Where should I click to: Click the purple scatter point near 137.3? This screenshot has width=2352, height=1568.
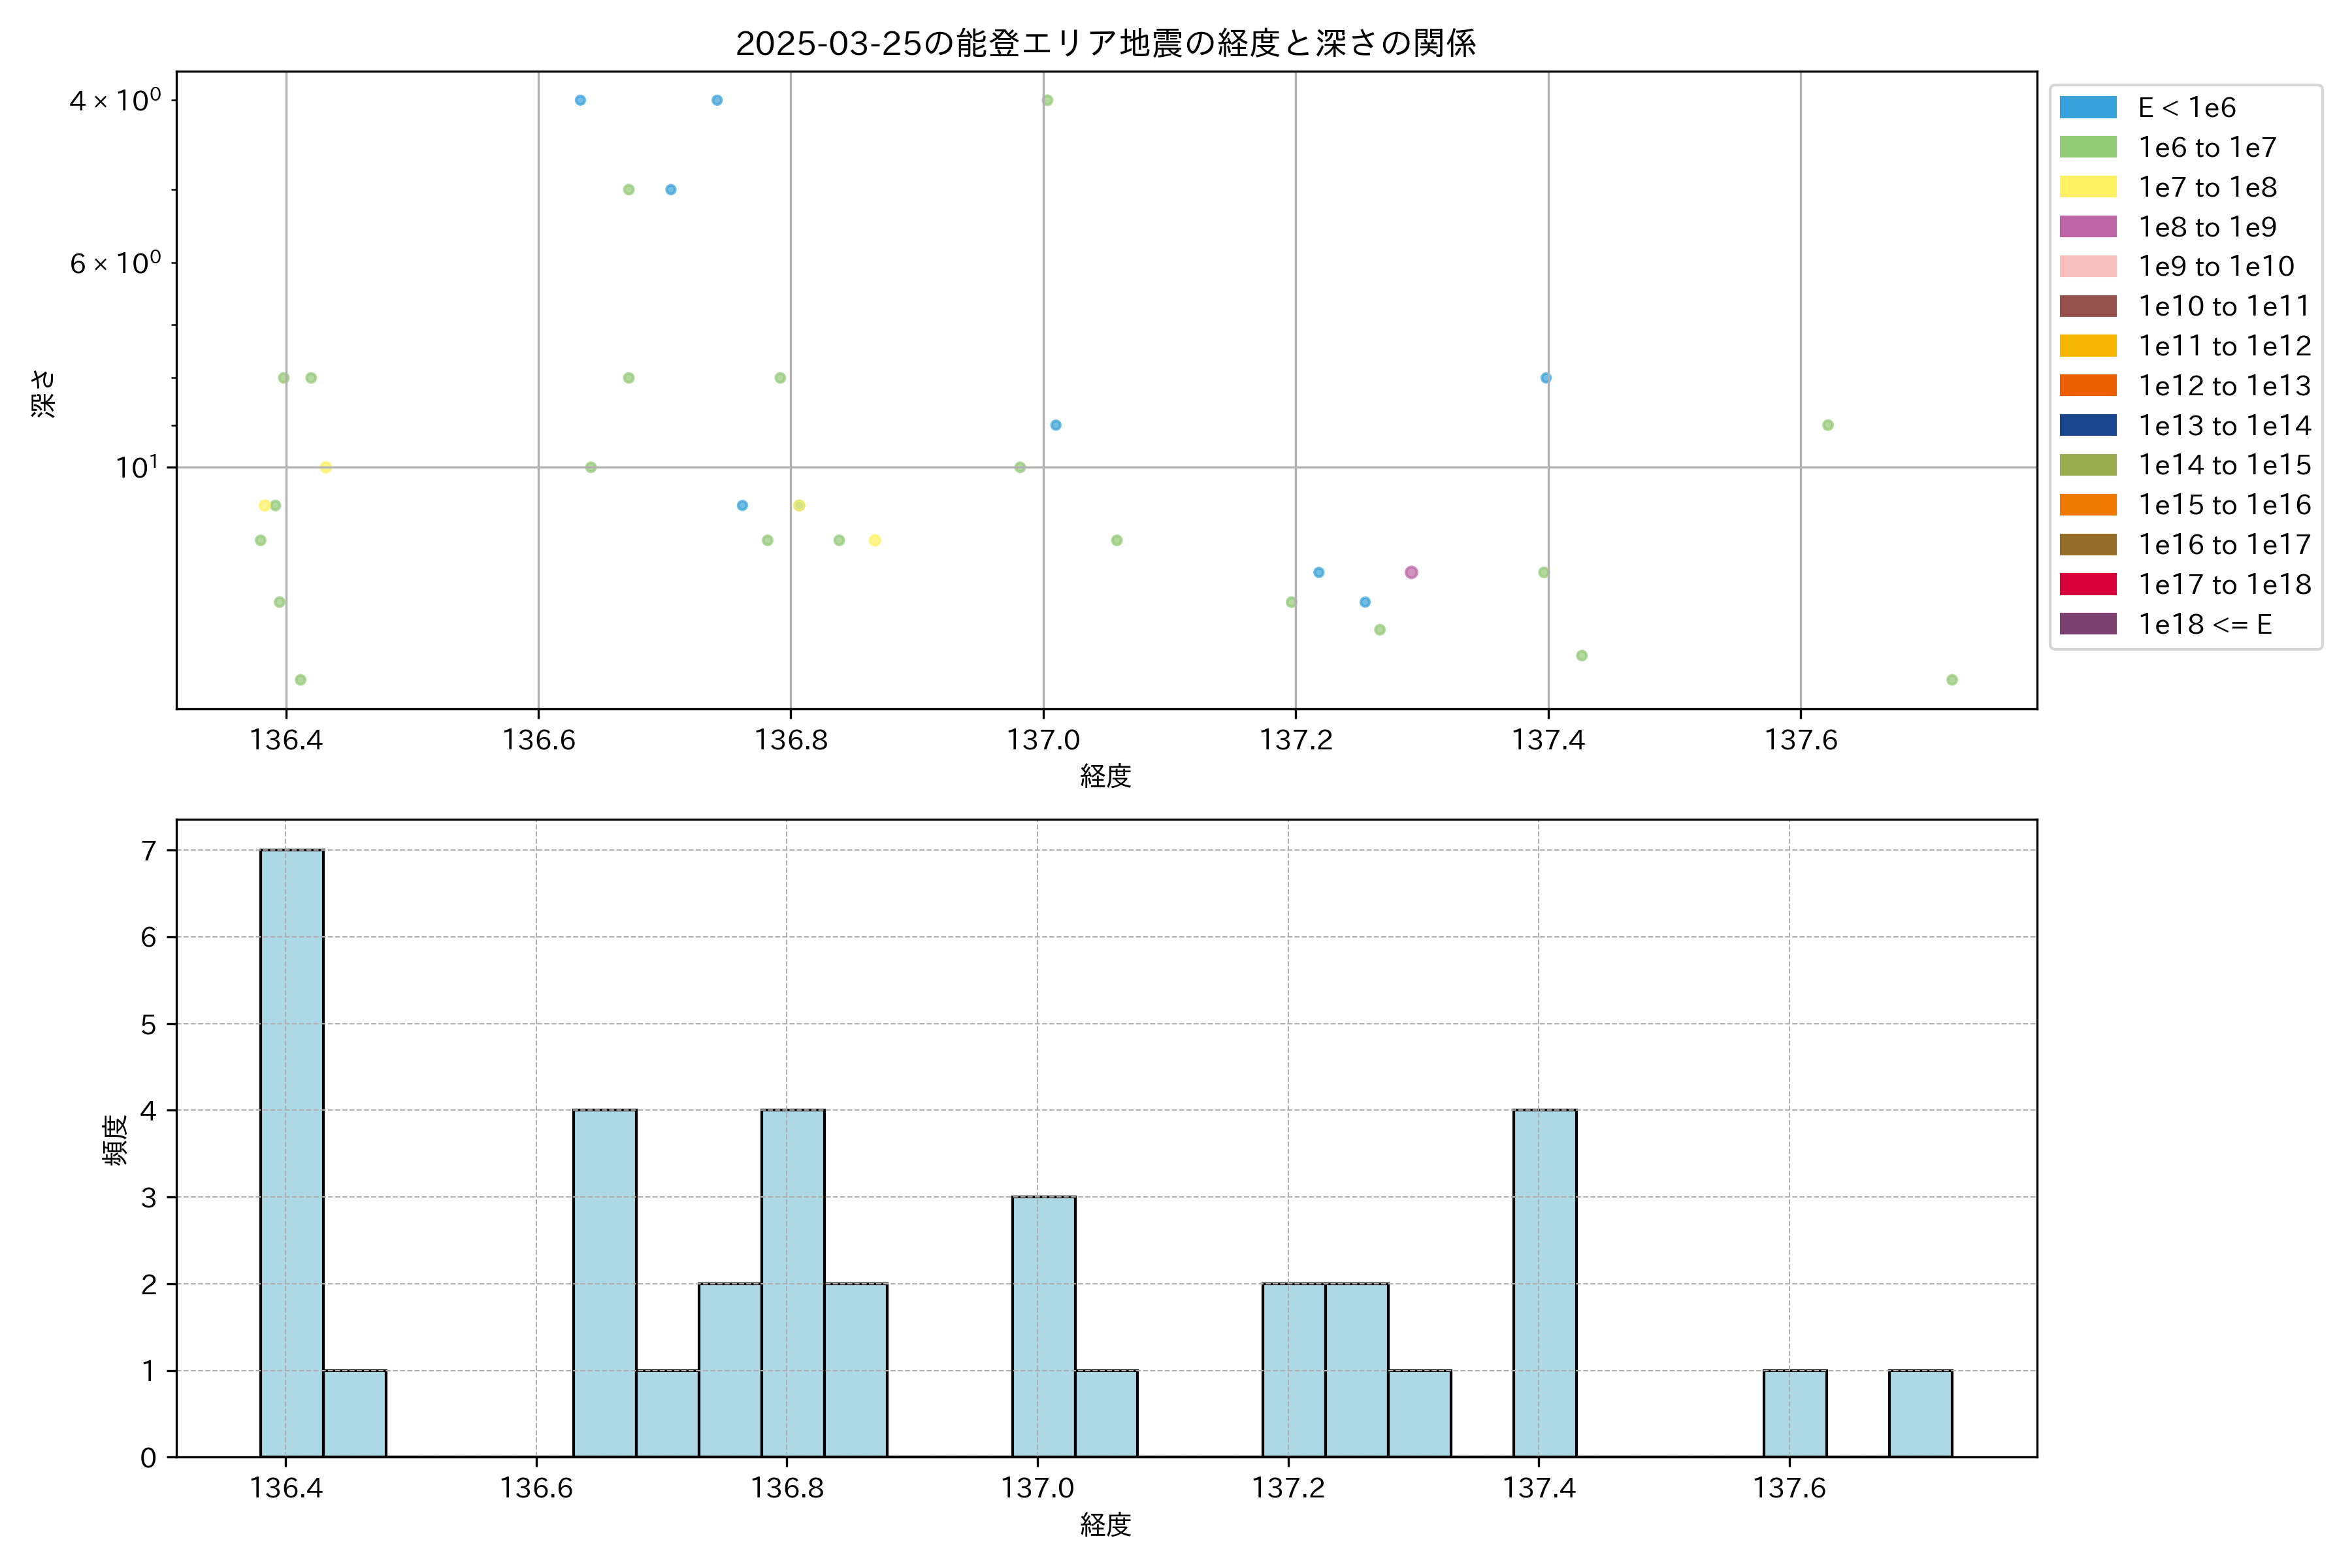click(1411, 572)
